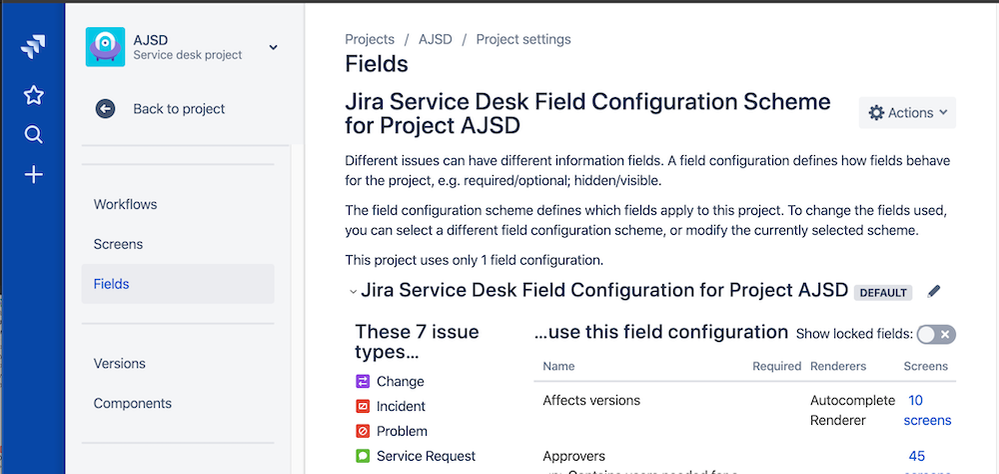This screenshot has width=999, height=474.
Task: Click the use this field configuration heading
Action: (661, 332)
